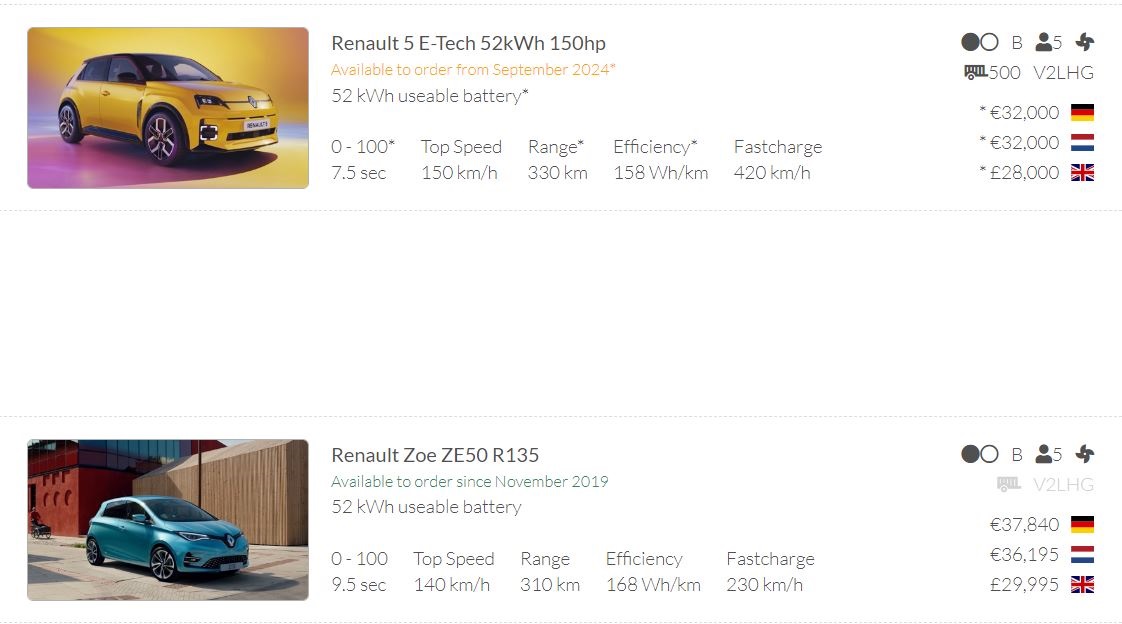Click the Renault Zoe drive type icon

coord(979,454)
